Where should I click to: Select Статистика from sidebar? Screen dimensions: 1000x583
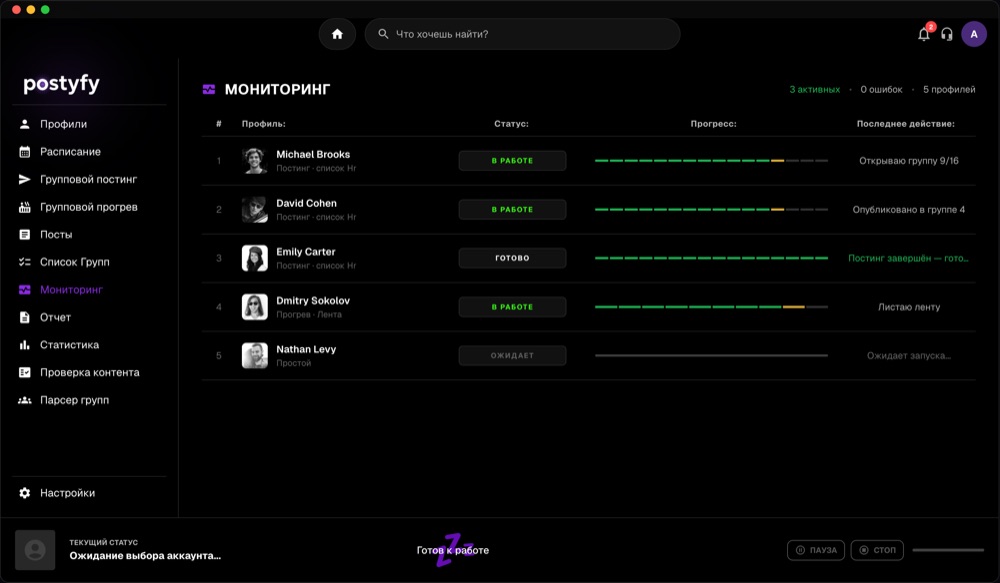click(70, 344)
